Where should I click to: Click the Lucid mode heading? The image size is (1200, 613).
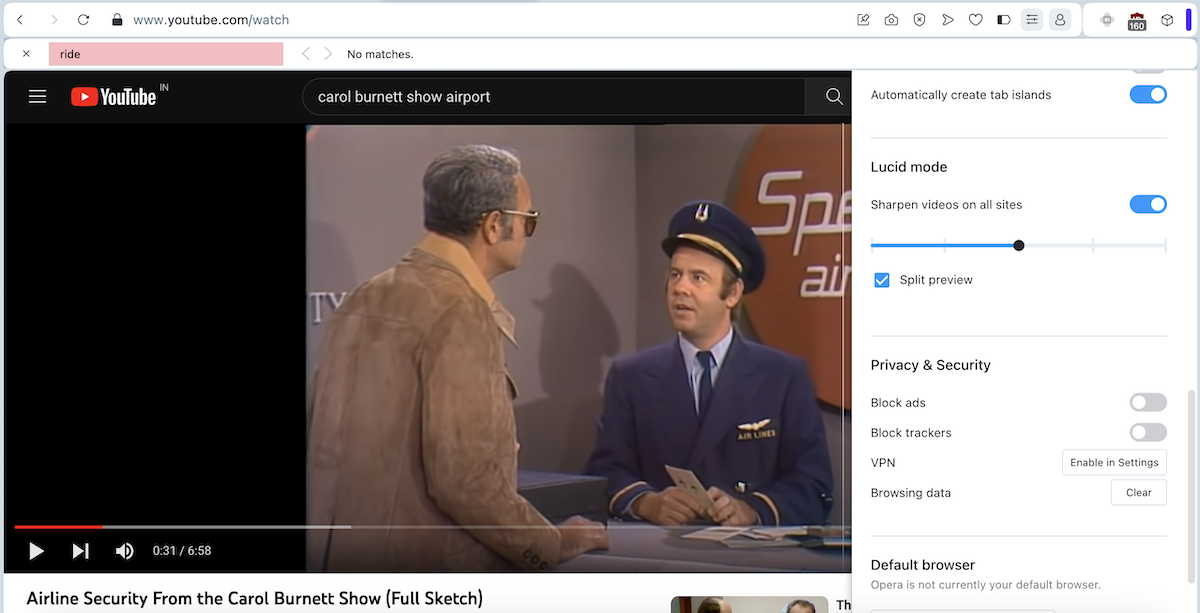909,167
